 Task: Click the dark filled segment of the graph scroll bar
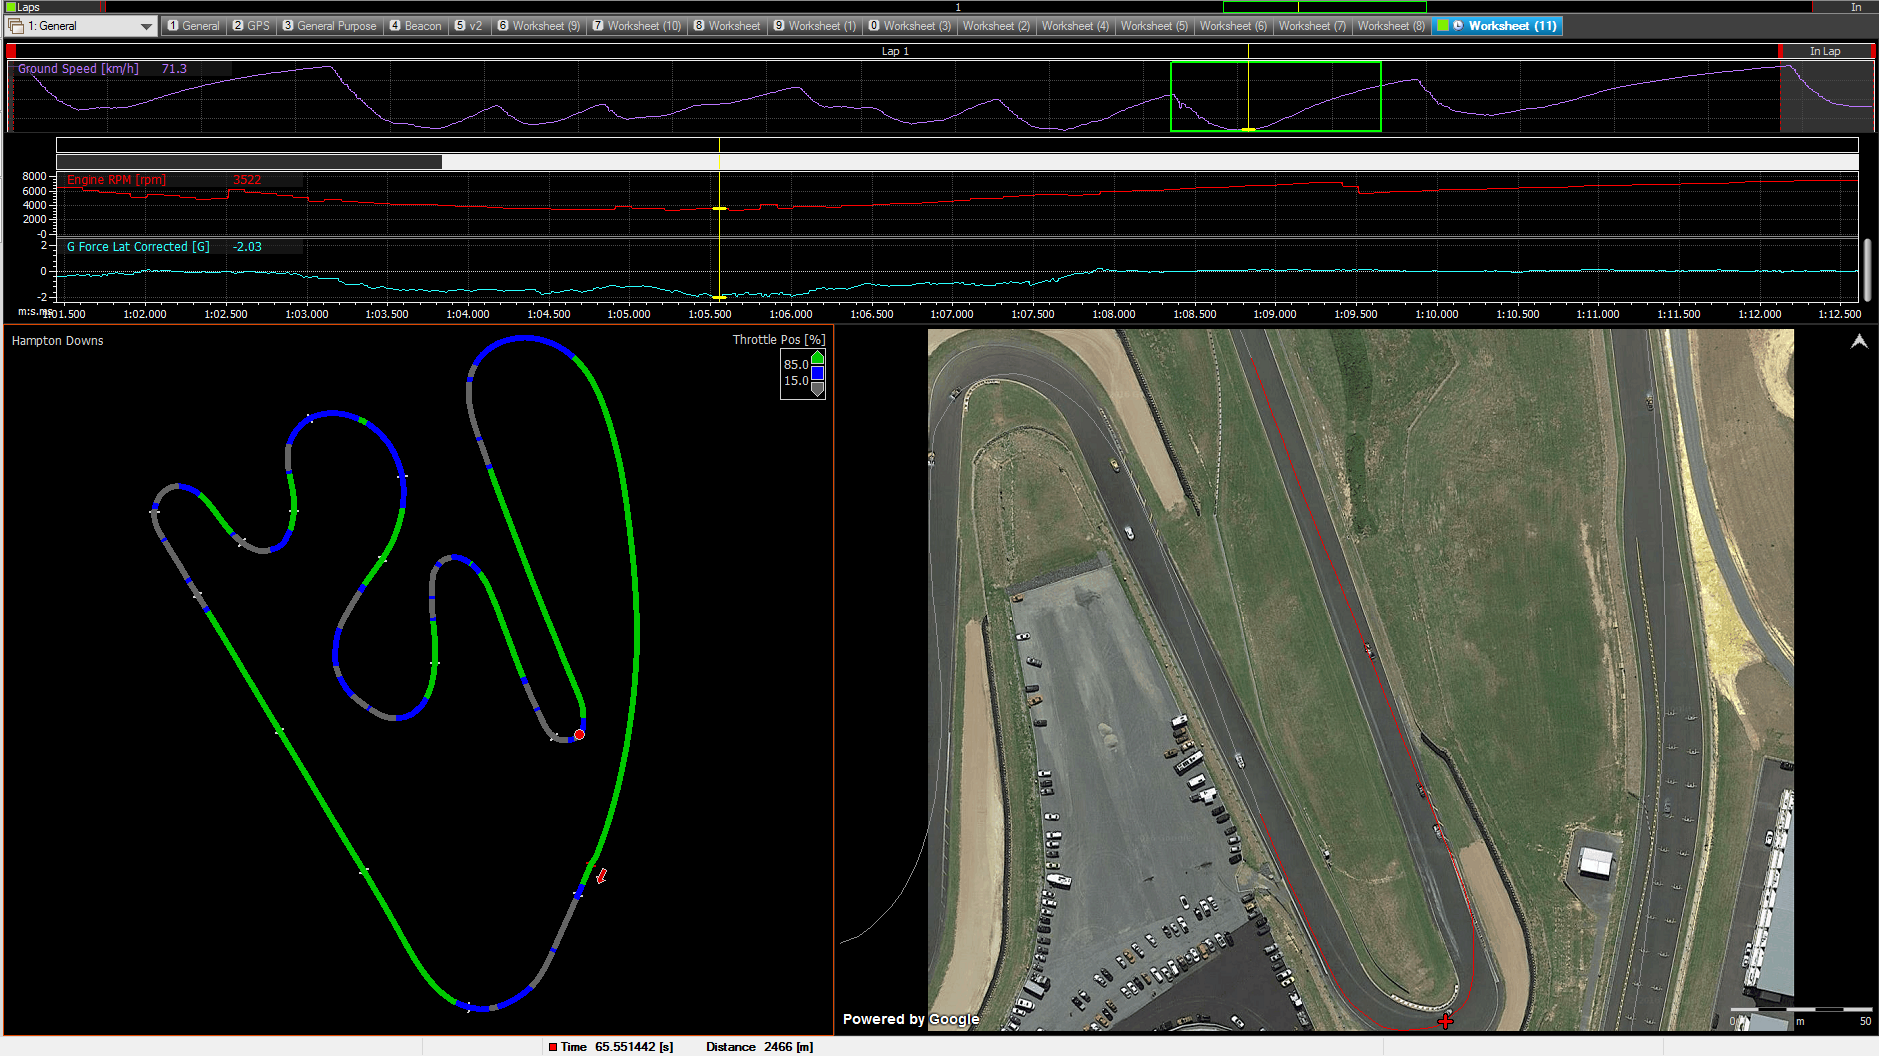coord(249,162)
